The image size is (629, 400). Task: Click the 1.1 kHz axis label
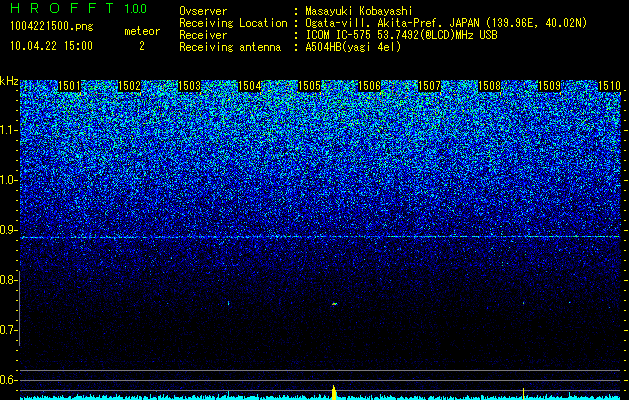click(8, 130)
